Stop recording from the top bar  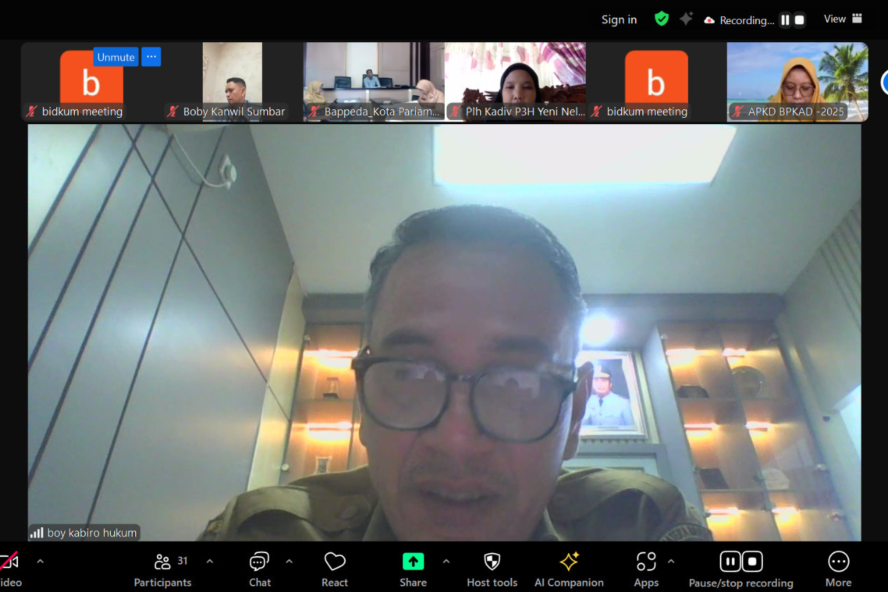pyautogui.click(x=799, y=20)
